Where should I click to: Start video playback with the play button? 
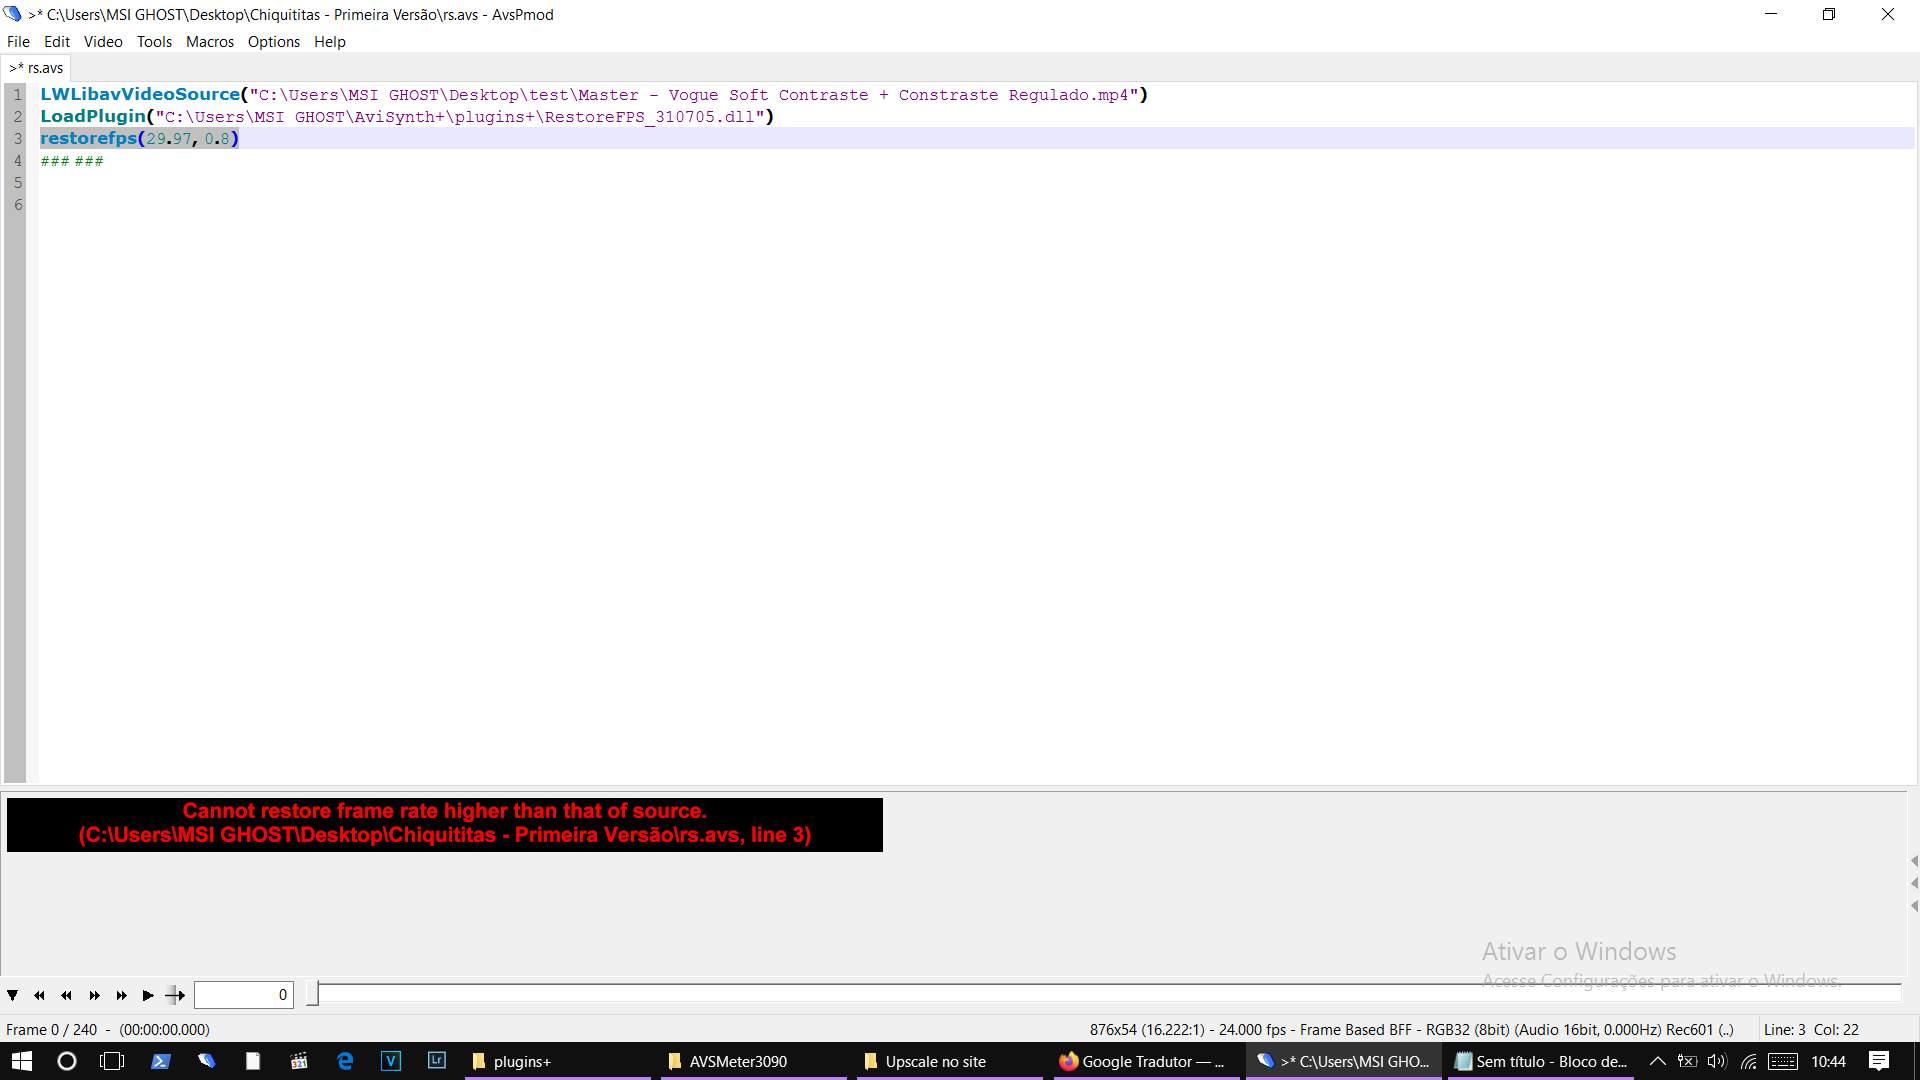[x=148, y=995]
